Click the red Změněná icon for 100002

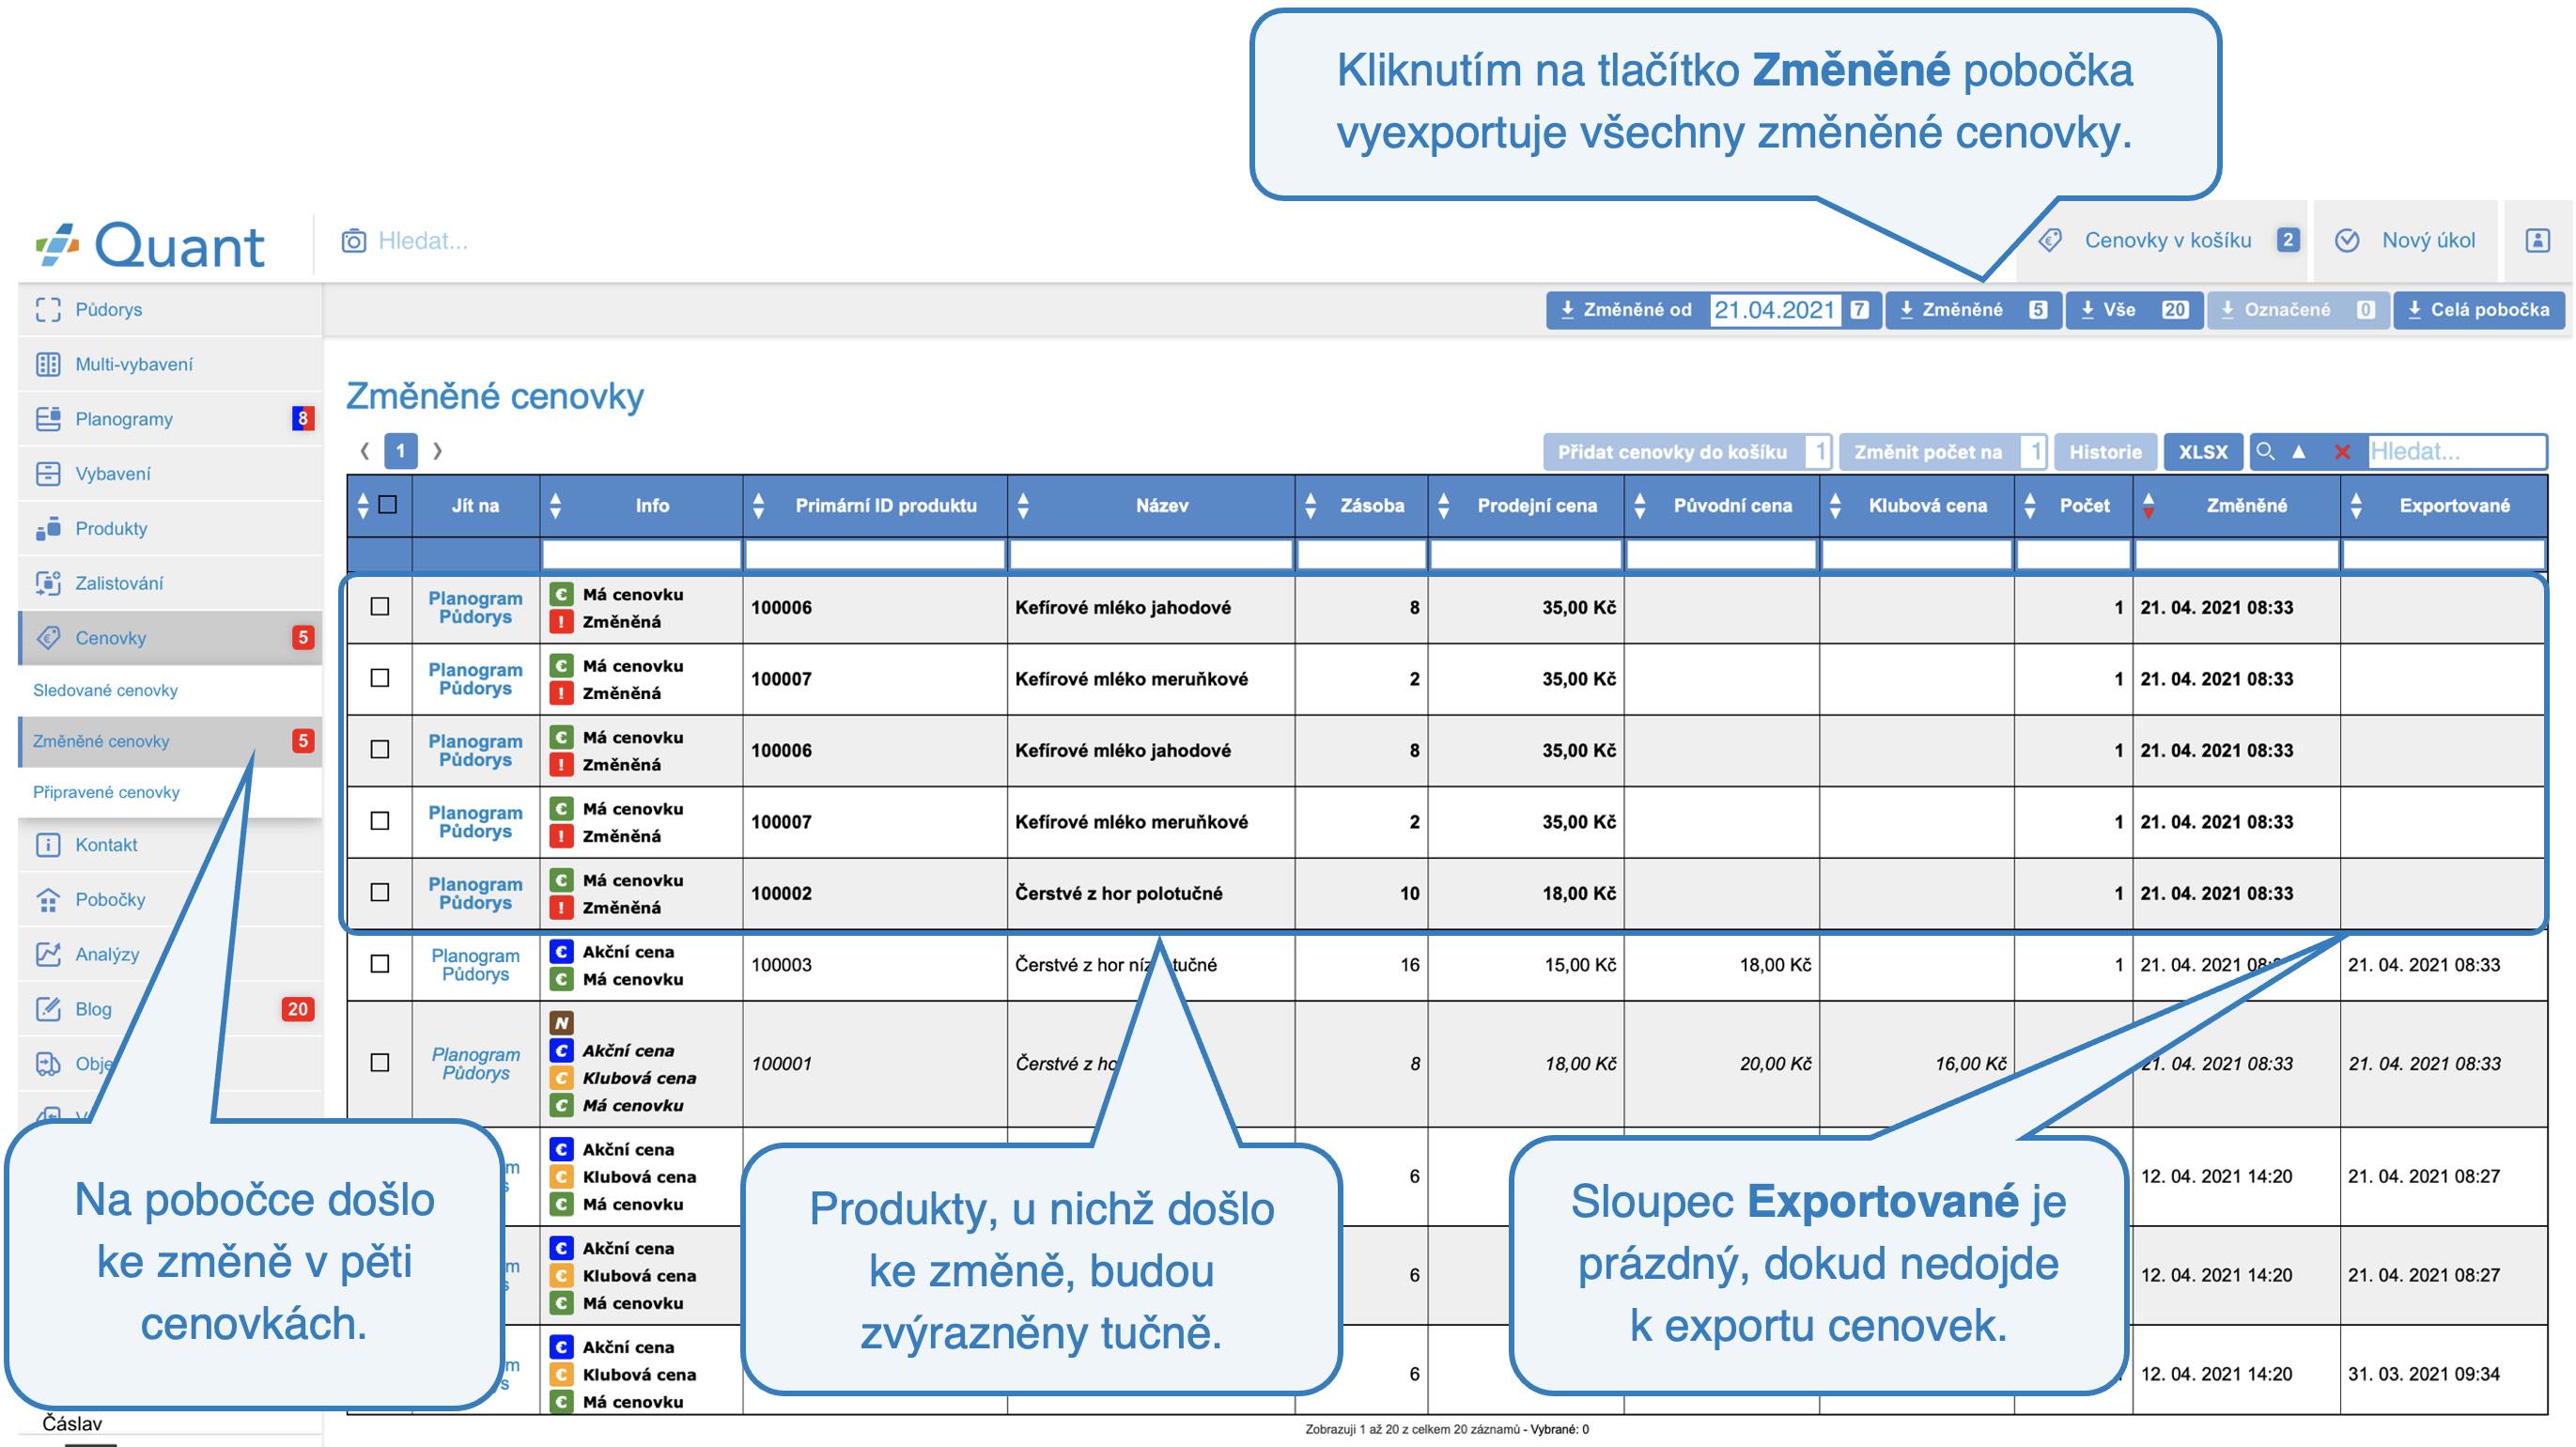pyautogui.click(x=562, y=908)
